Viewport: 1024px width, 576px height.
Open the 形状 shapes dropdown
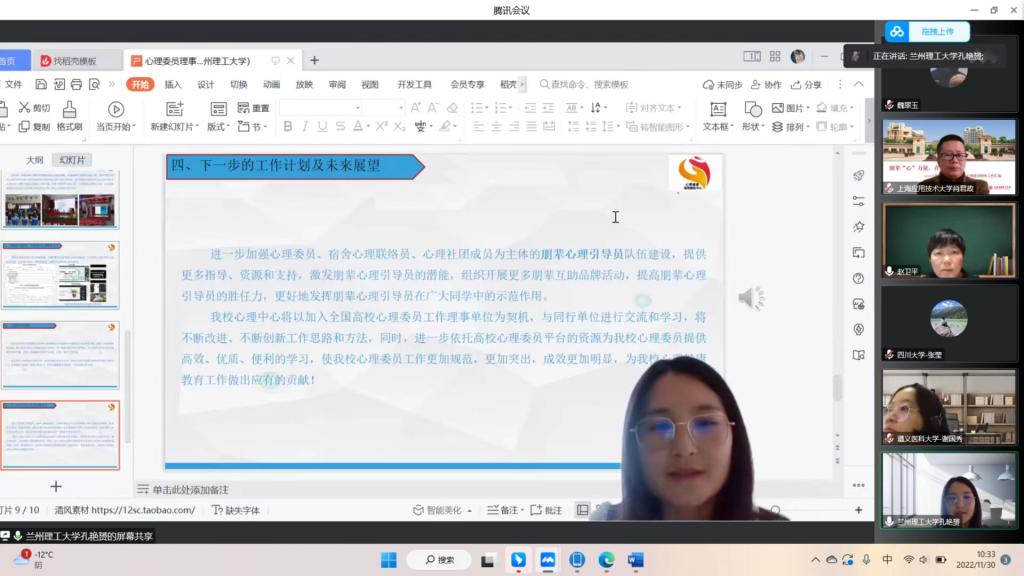[x=752, y=127]
